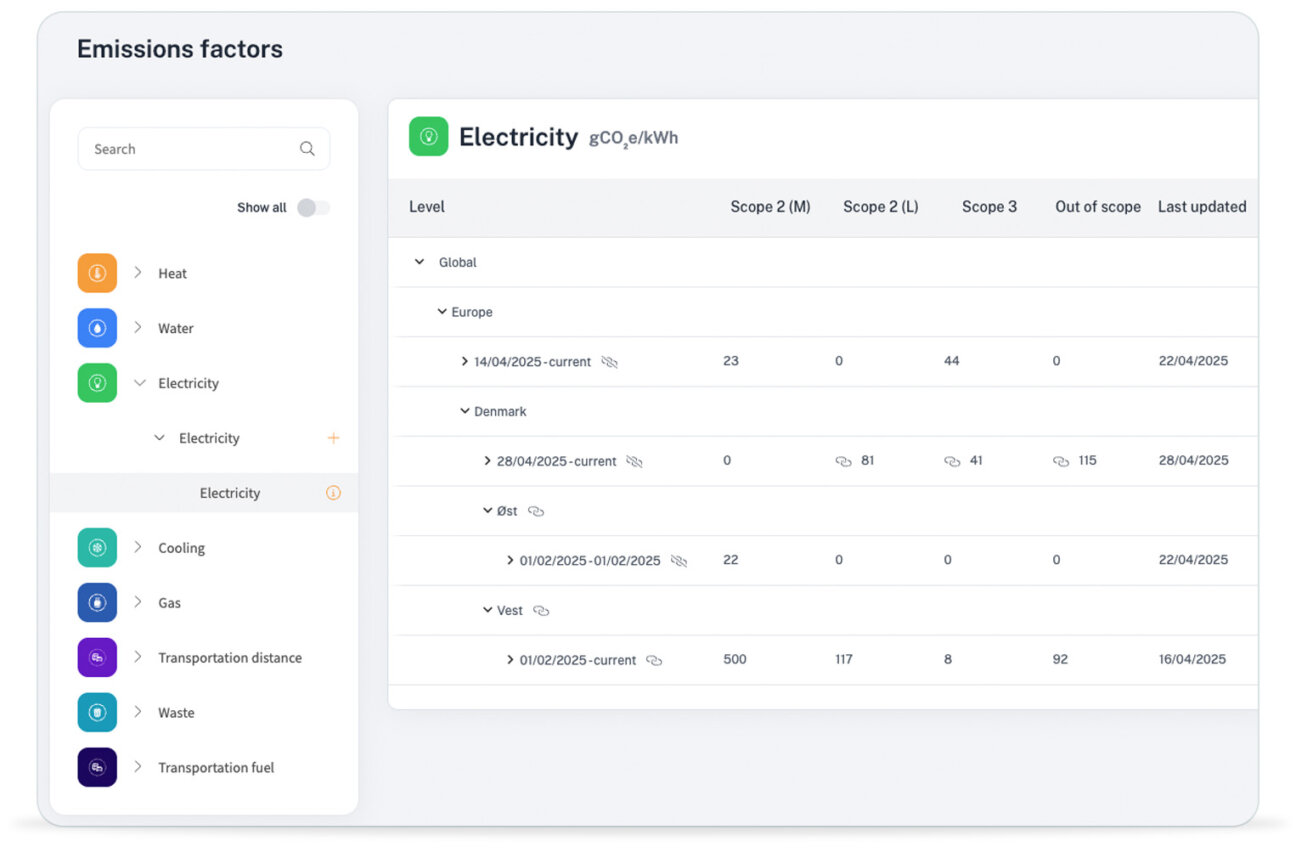
Task: Select the Waste bin icon
Action: click(x=97, y=713)
